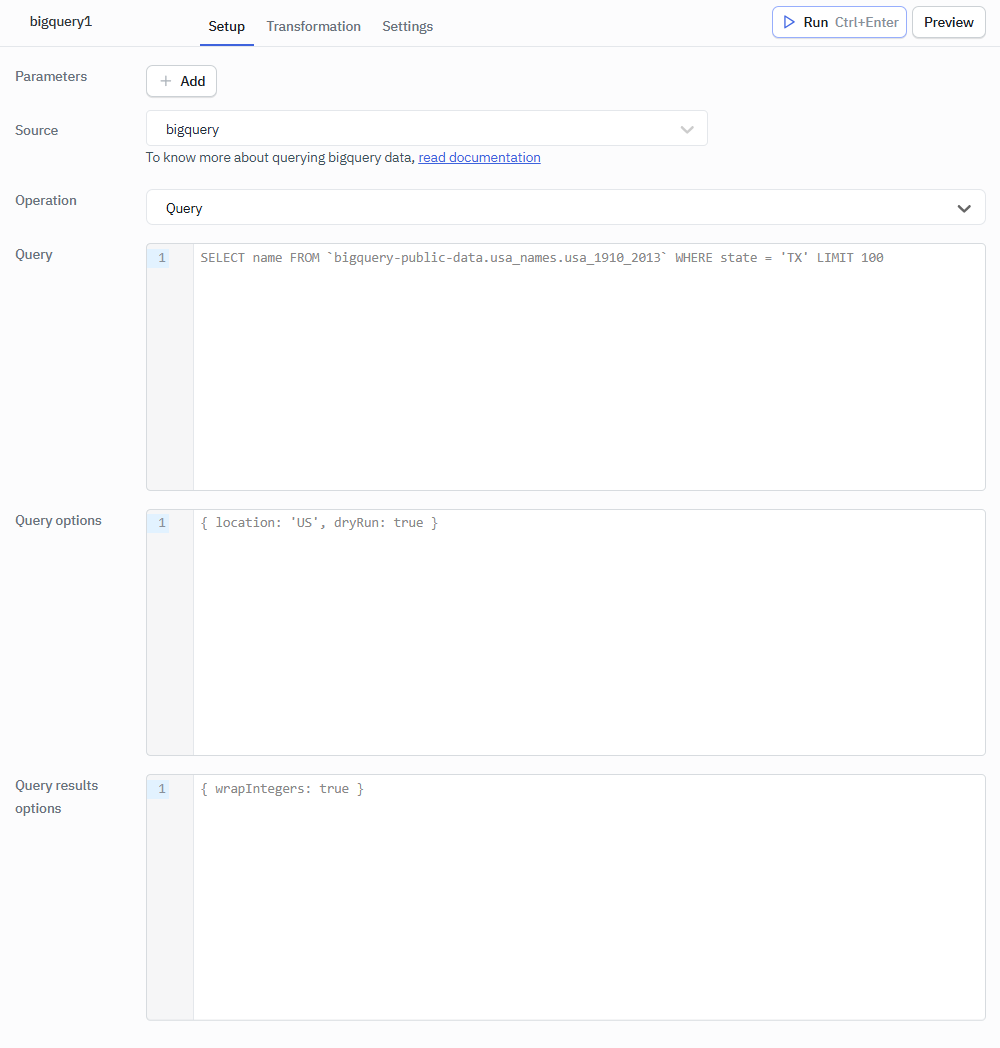Click line number 1 in Query editor

pos(161,257)
